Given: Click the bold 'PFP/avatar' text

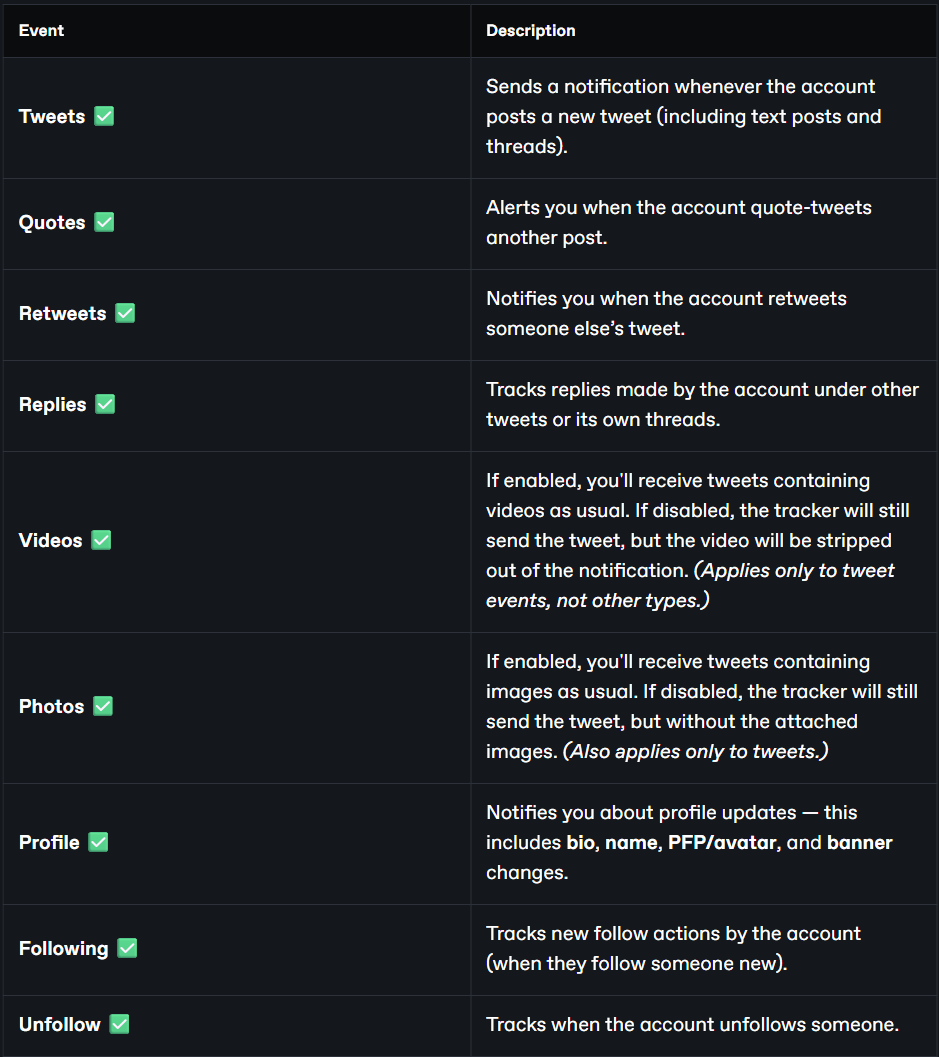Looking at the screenshot, I should pyautogui.click(x=722, y=843).
